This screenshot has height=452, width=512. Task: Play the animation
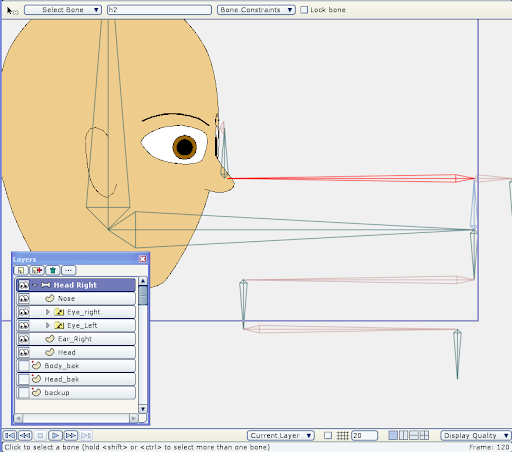click(55, 435)
